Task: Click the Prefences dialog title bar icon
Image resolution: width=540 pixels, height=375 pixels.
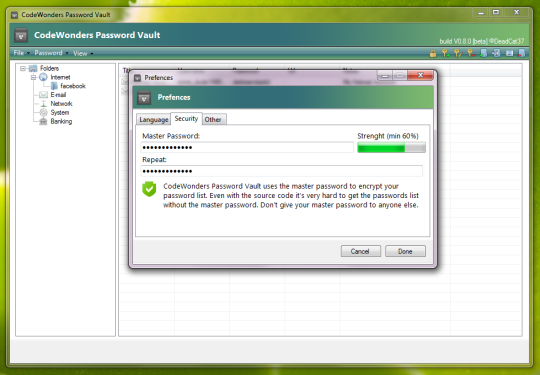Action: 138,78
